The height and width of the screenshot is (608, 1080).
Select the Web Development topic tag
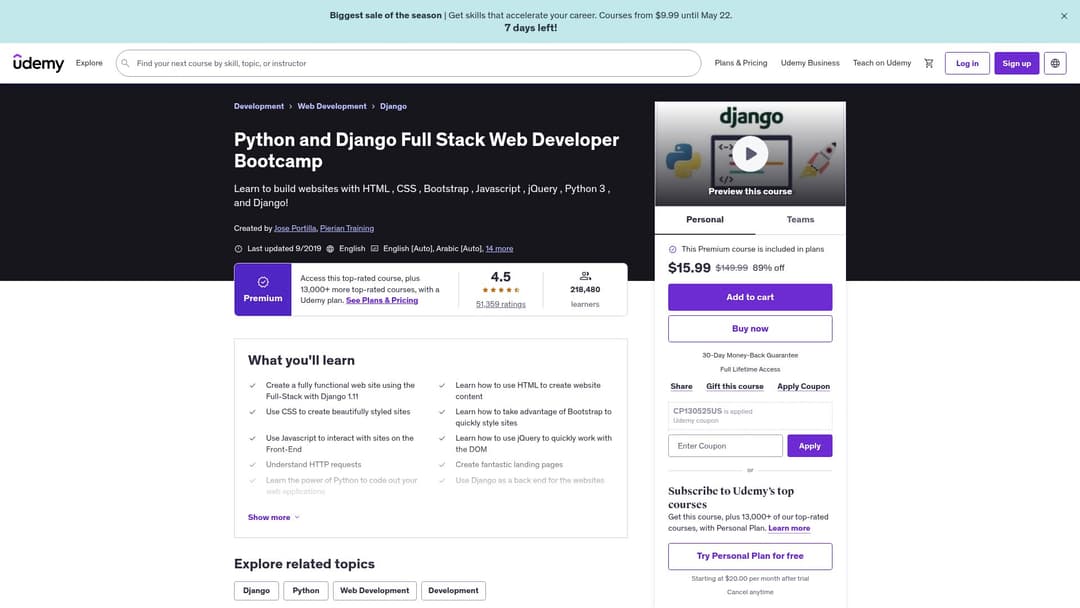coord(375,591)
